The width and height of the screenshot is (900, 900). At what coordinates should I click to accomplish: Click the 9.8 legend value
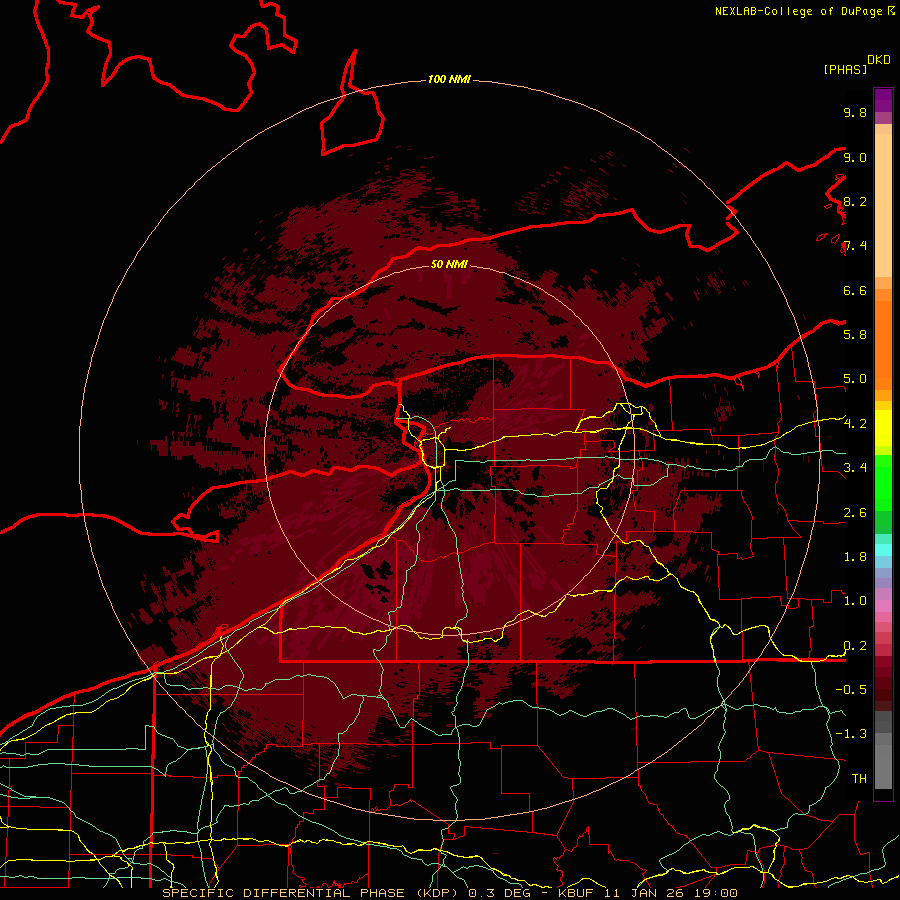click(x=855, y=112)
